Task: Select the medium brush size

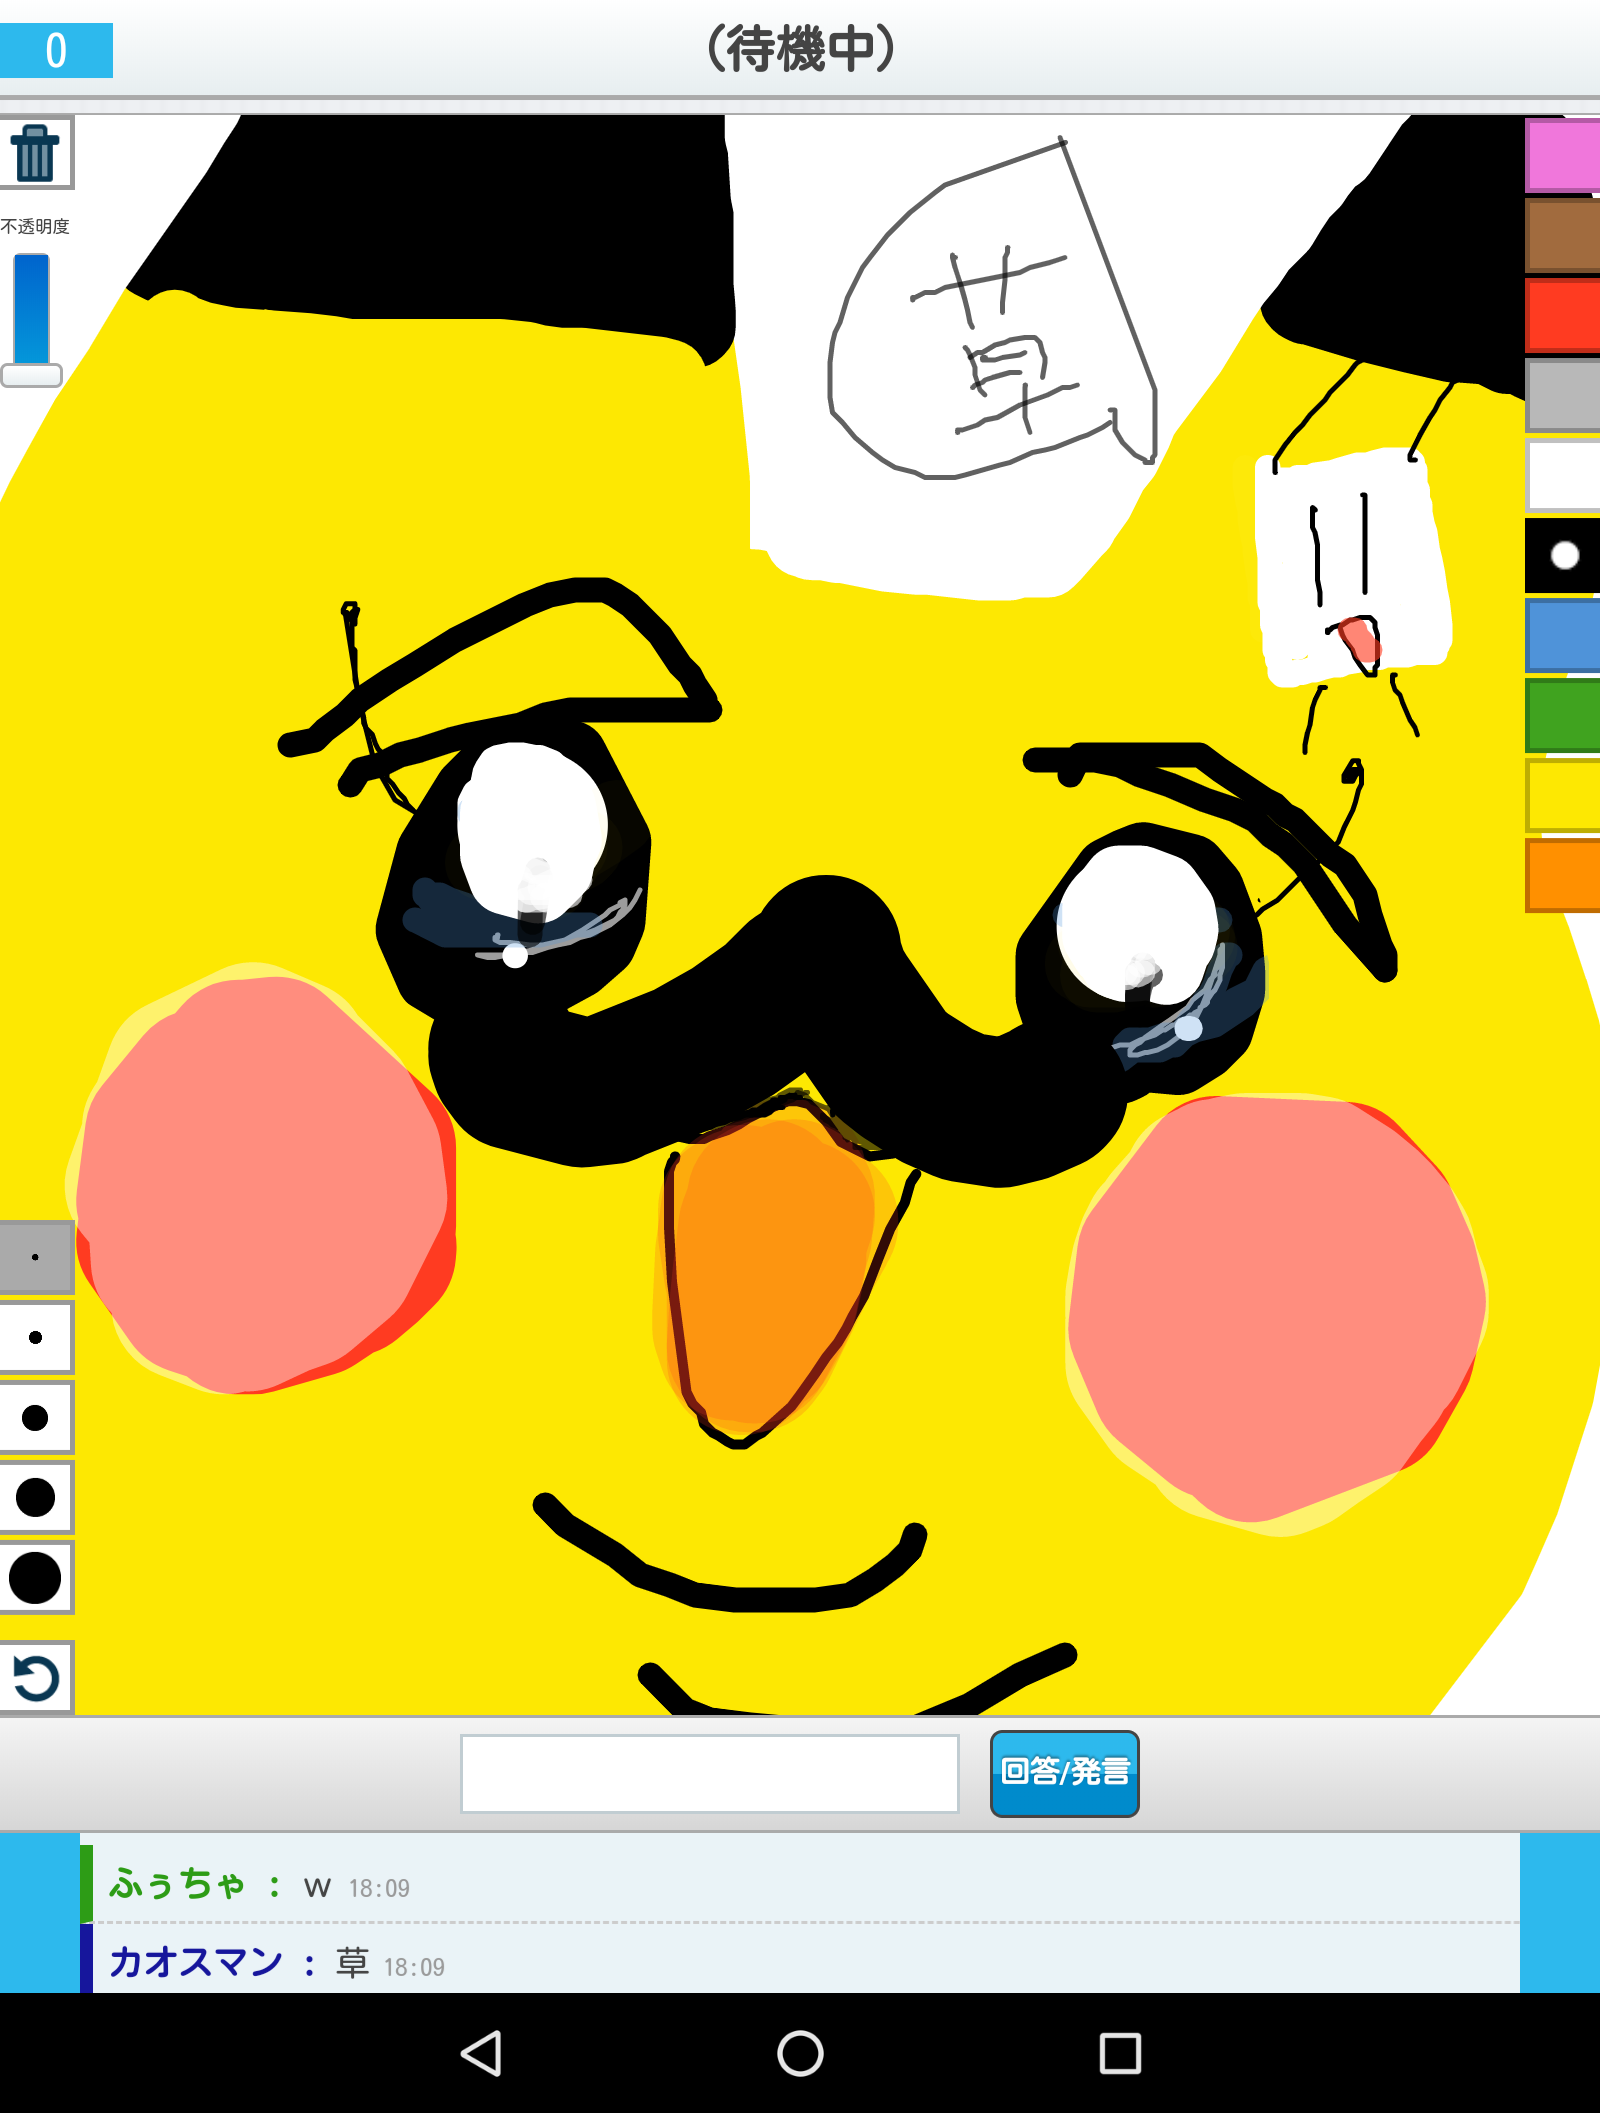Action: [36, 1417]
